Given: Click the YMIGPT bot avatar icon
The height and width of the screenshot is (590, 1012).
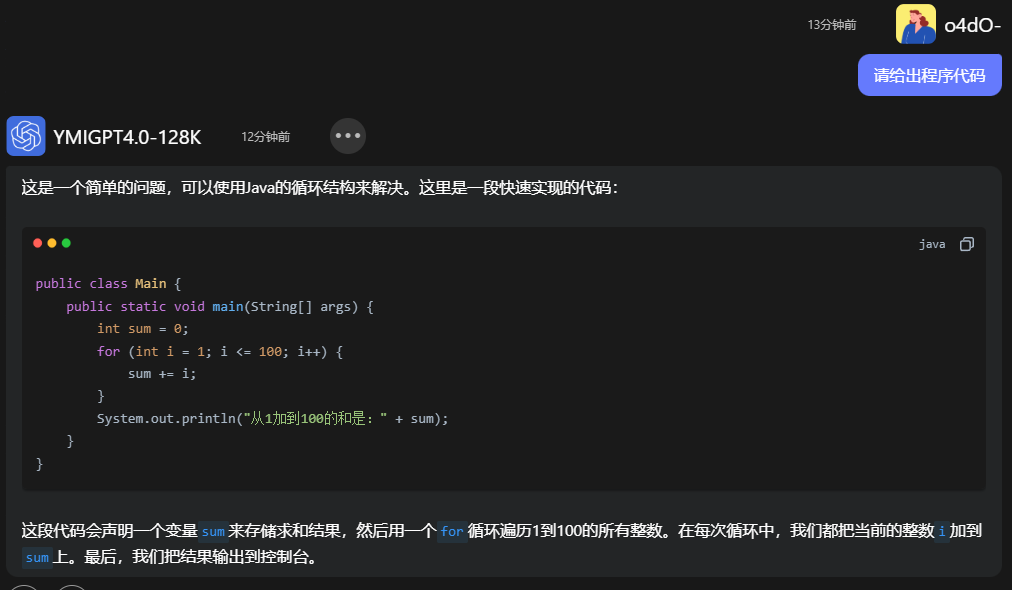Looking at the screenshot, I should point(26,136).
